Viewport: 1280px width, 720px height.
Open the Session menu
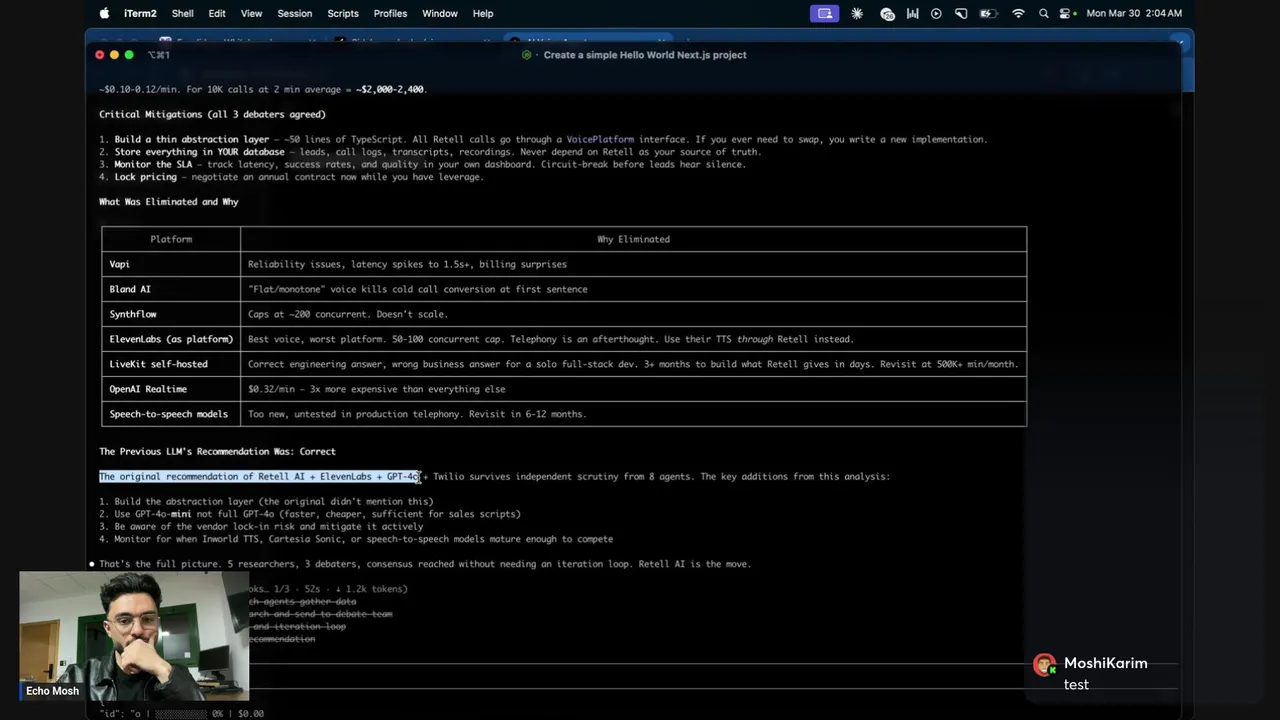[x=294, y=13]
